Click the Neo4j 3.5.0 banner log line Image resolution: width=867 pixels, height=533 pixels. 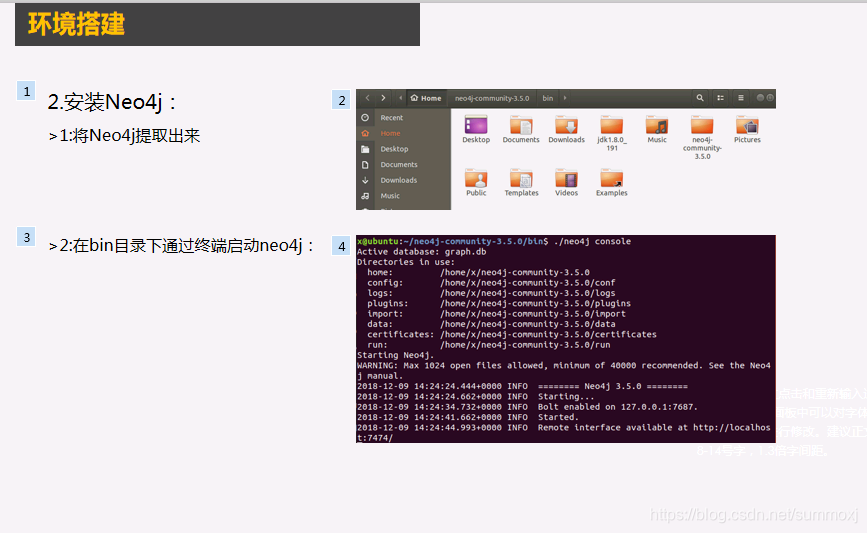pyautogui.click(x=522, y=386)
